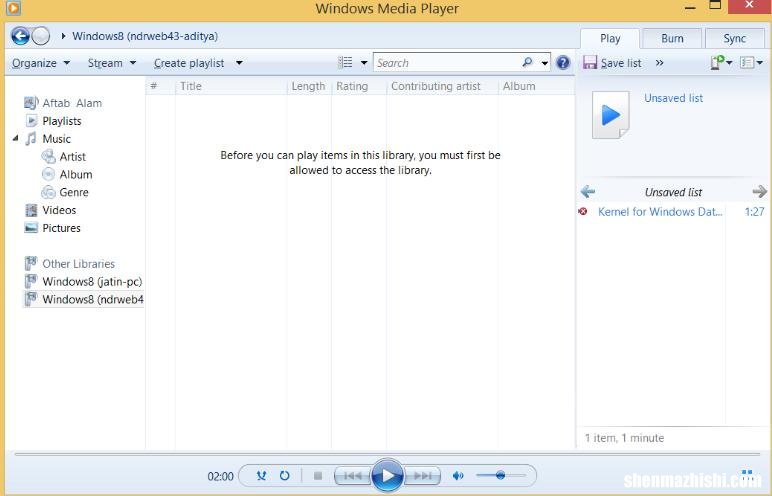772x496 pixels.
Task: Click the 02:00 elapsed time display
Action: tap(220, 476)
